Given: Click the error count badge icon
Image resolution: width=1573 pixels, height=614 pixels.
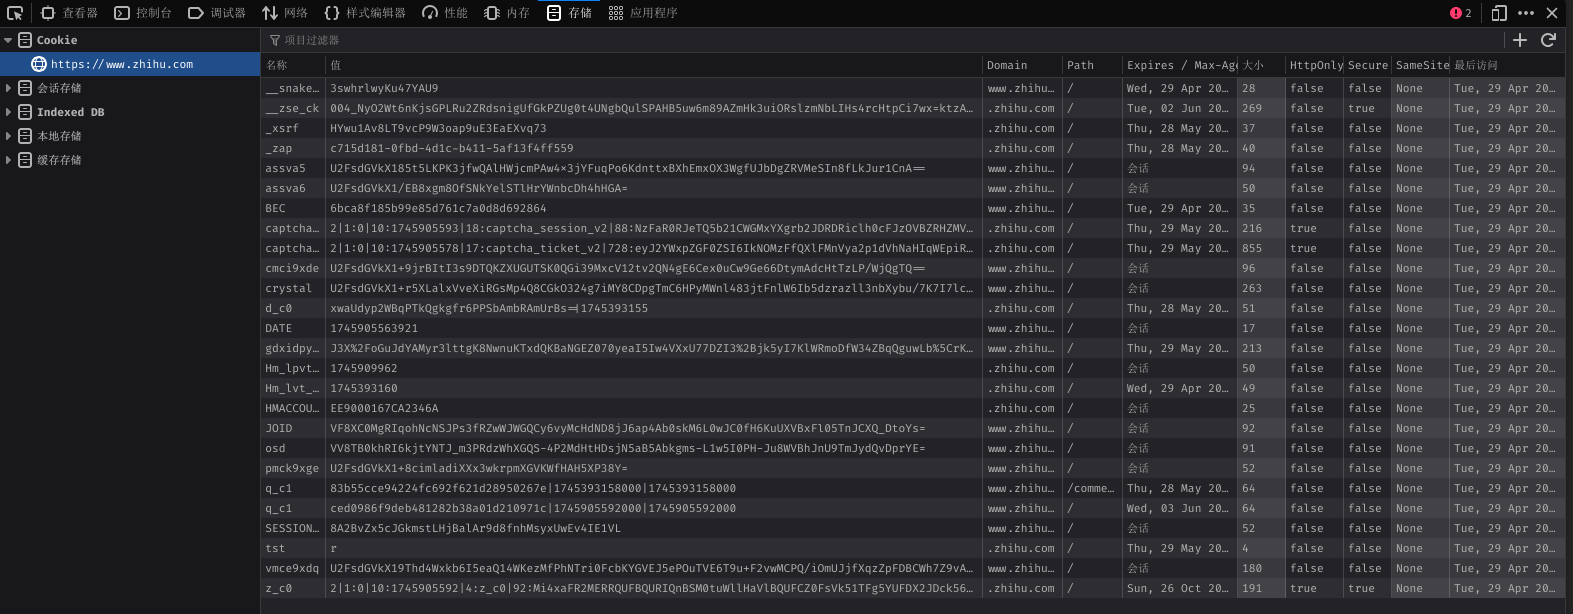Looking at the screenshot, I should pyautogui.click(x=1460, y=13).
